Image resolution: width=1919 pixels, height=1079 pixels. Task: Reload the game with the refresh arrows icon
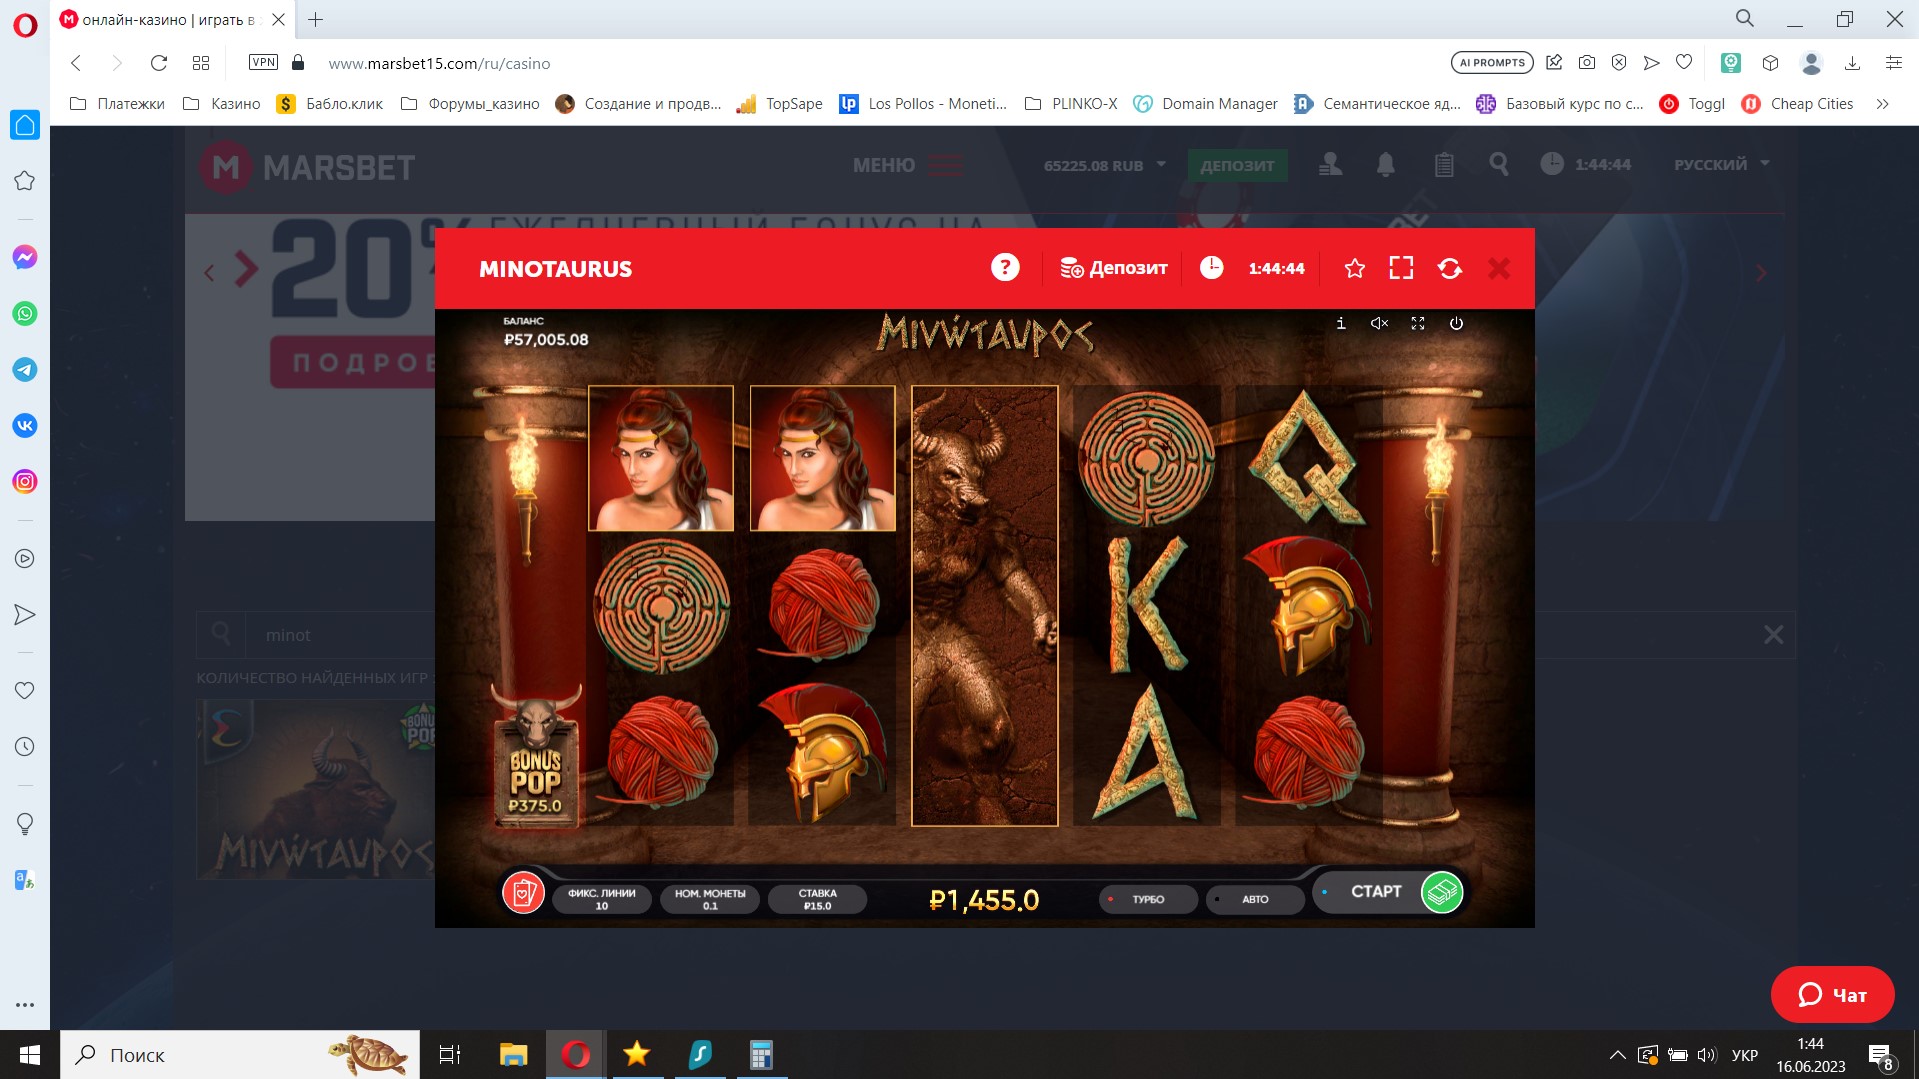[1450, 268]
